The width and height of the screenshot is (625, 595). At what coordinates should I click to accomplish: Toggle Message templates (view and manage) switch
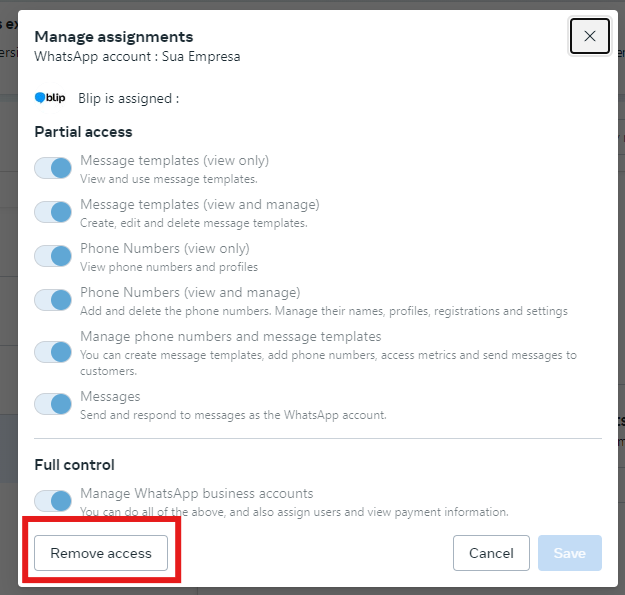53,212
